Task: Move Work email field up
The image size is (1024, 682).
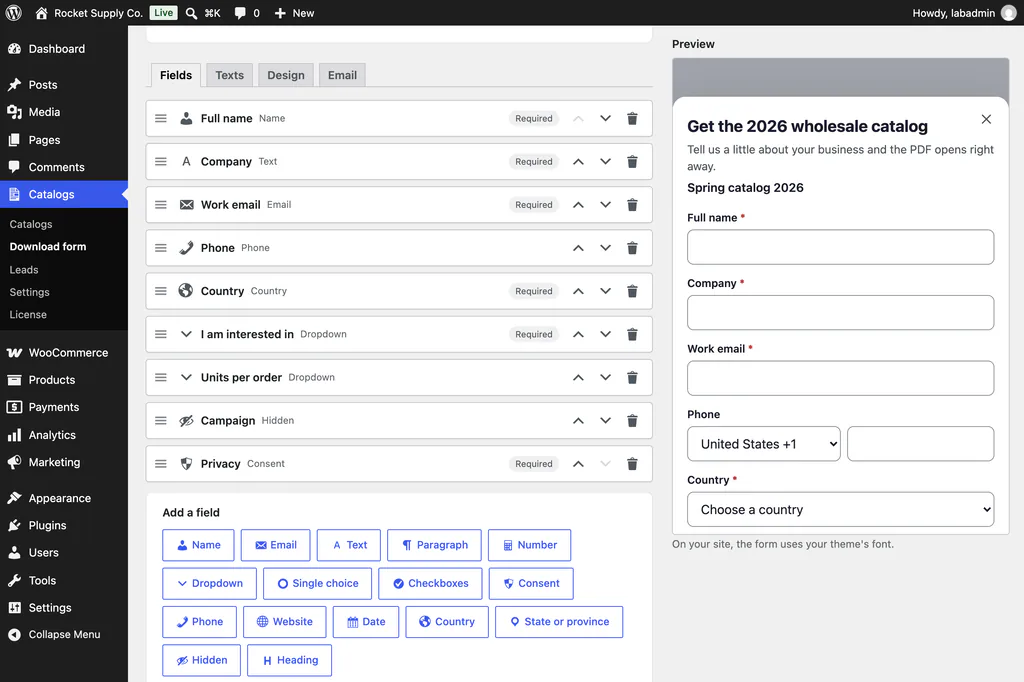Action: click(x=578, y=204)
